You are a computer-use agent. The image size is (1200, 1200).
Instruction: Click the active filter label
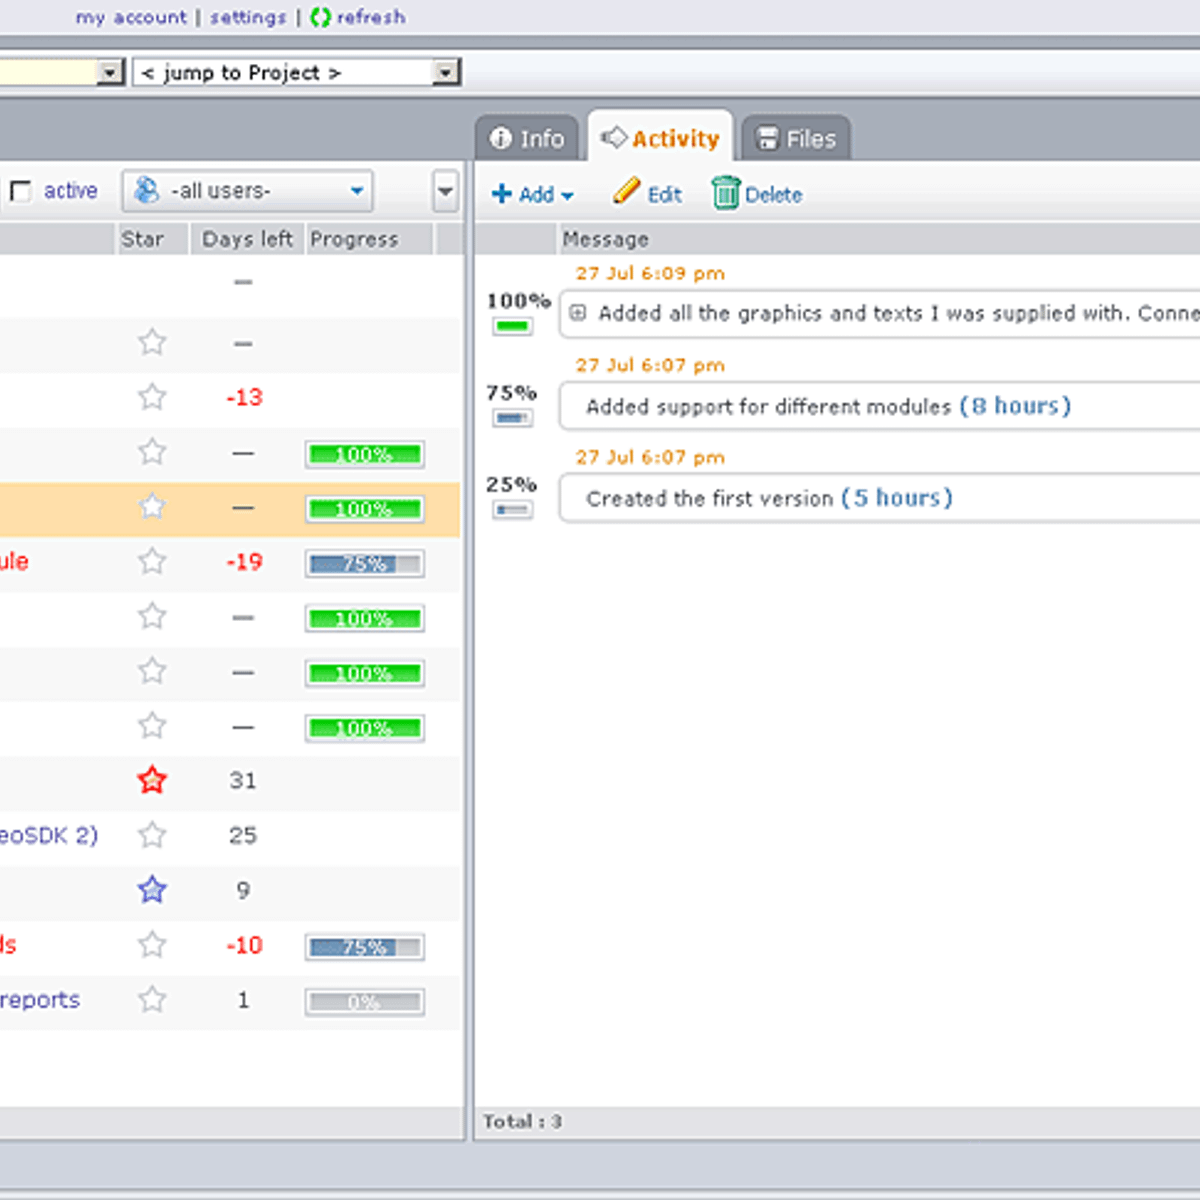(x=70, y=190)
